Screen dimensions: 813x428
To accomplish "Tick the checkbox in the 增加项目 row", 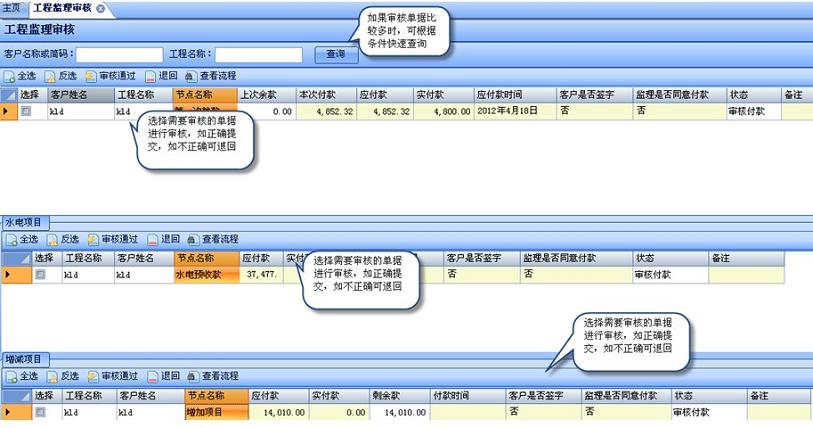I will (x=40, y=412).
